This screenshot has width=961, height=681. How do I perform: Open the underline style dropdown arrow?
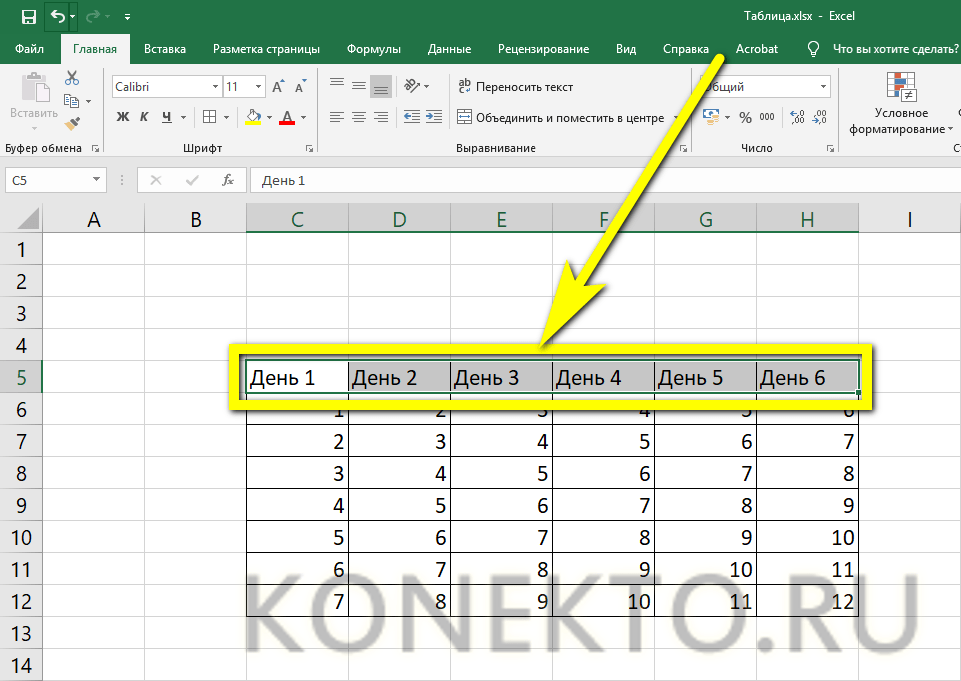(x=183, y=117)
